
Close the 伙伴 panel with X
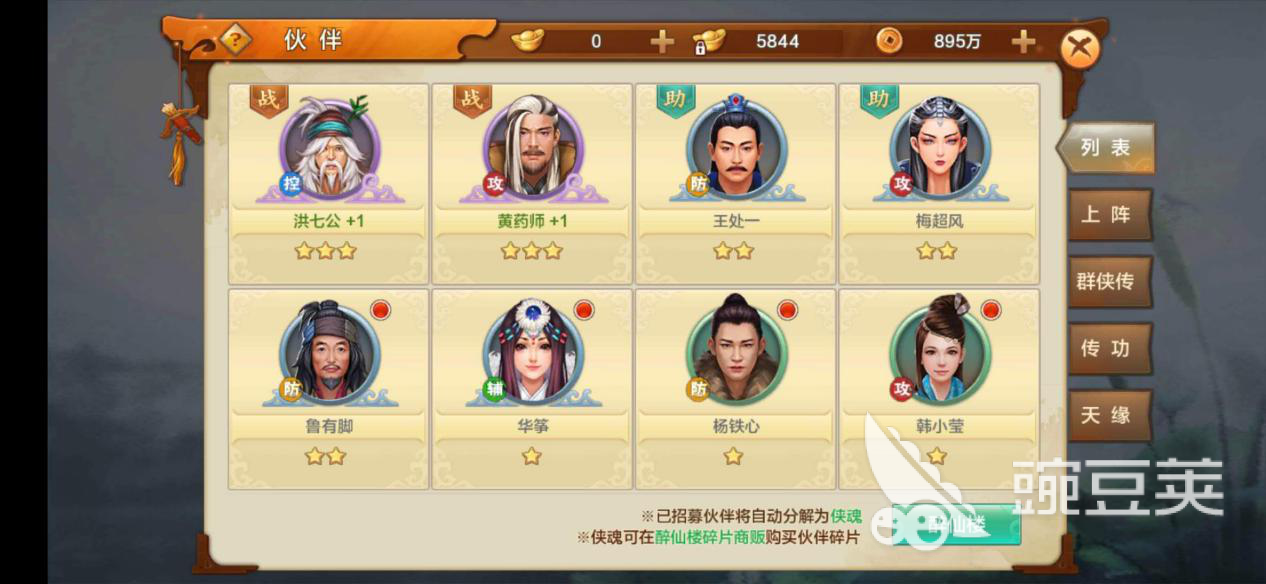[x=1080, y=49]
